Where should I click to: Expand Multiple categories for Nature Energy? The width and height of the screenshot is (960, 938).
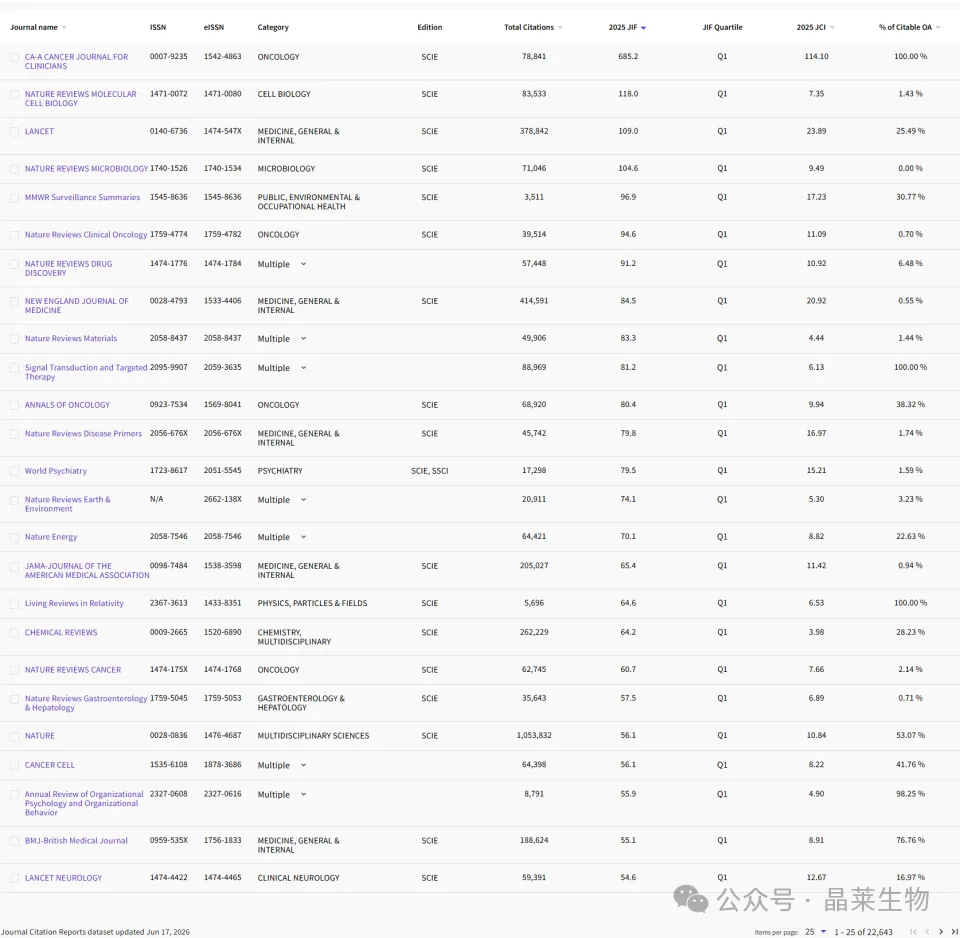303,537
